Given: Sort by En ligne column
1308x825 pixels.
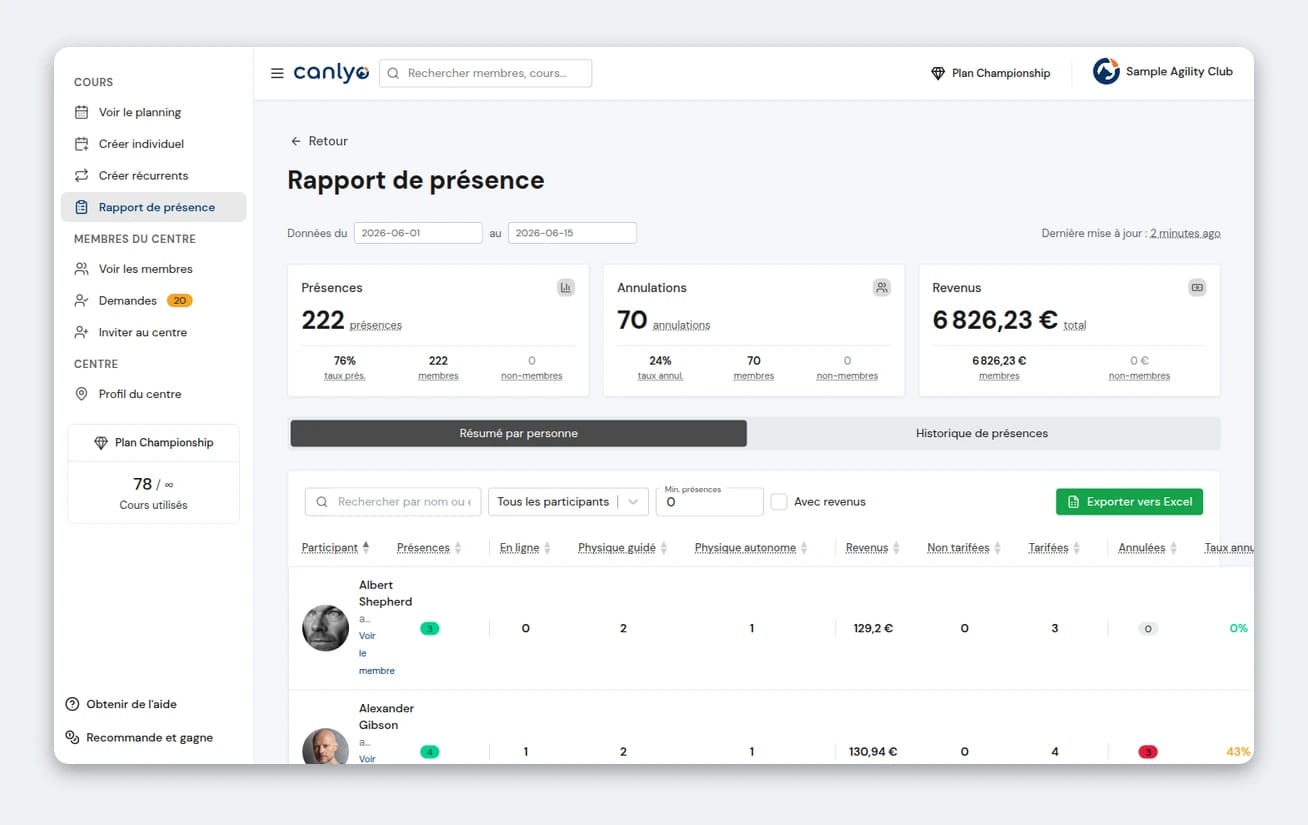Looking at the screenshot, I should pyautogui.click(x=525, y=548).
